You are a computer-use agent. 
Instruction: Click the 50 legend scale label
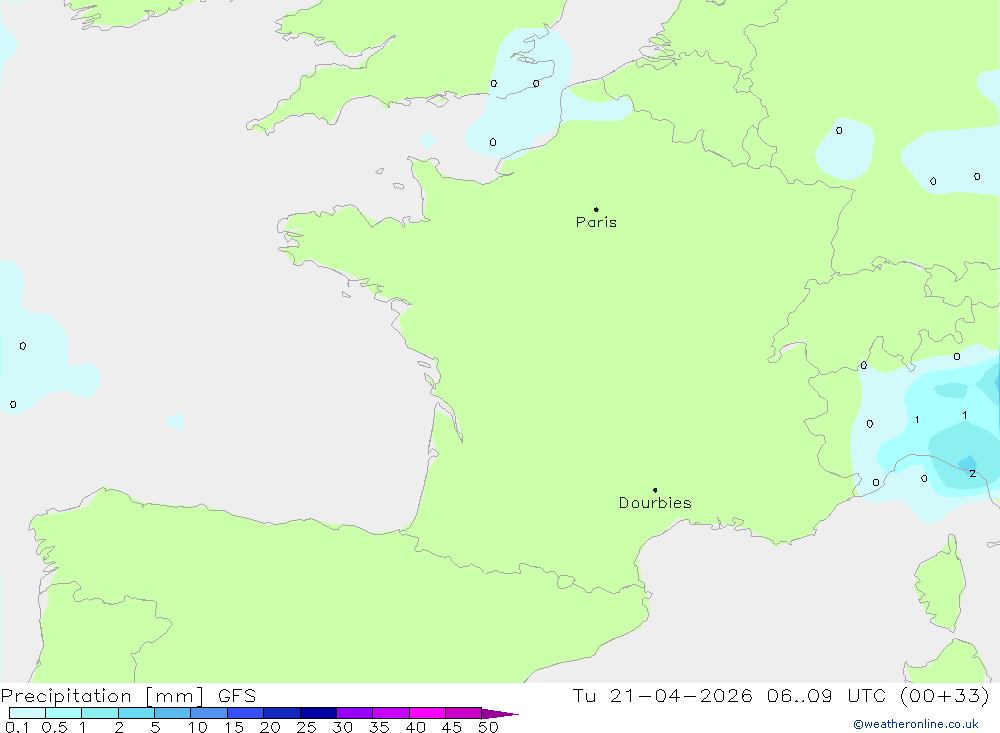pyautogui.click(x=488, y=727)
